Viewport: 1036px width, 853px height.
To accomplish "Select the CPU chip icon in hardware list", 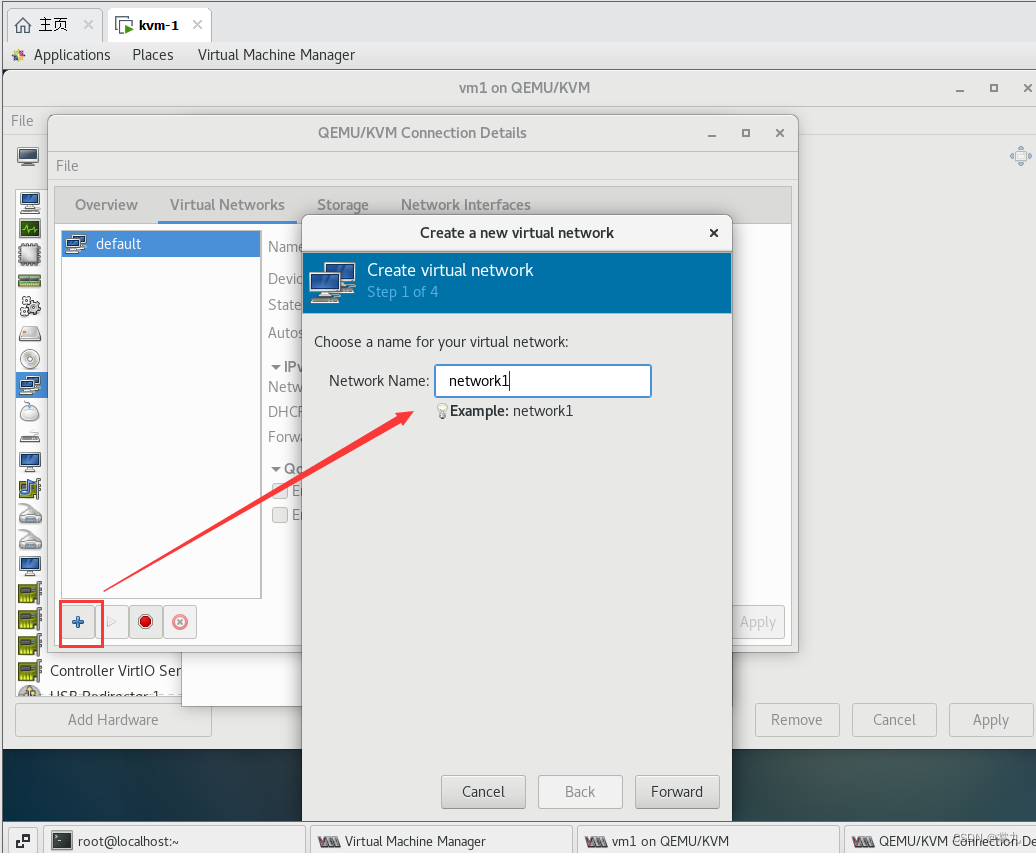I will pyautogui.click(x=30, y=254).
